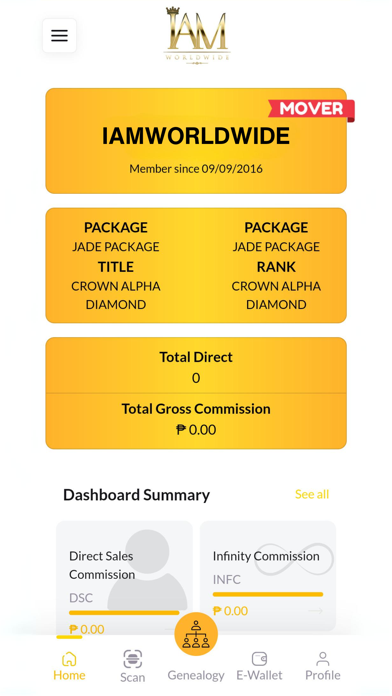The height and width of the screenshot is (696, 392).
Task: Click the INFC yellow progress bar
Action: [x=268, y=594]
